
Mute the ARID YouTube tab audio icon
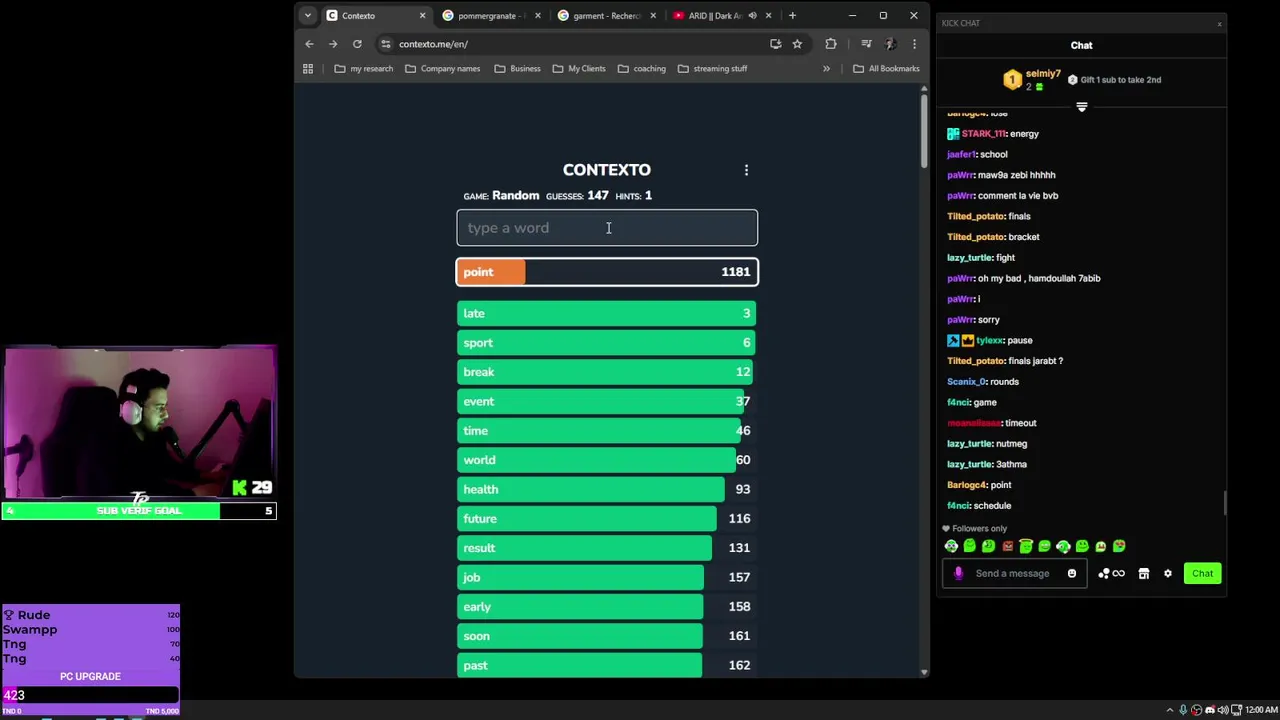click(x=752, y=15)
